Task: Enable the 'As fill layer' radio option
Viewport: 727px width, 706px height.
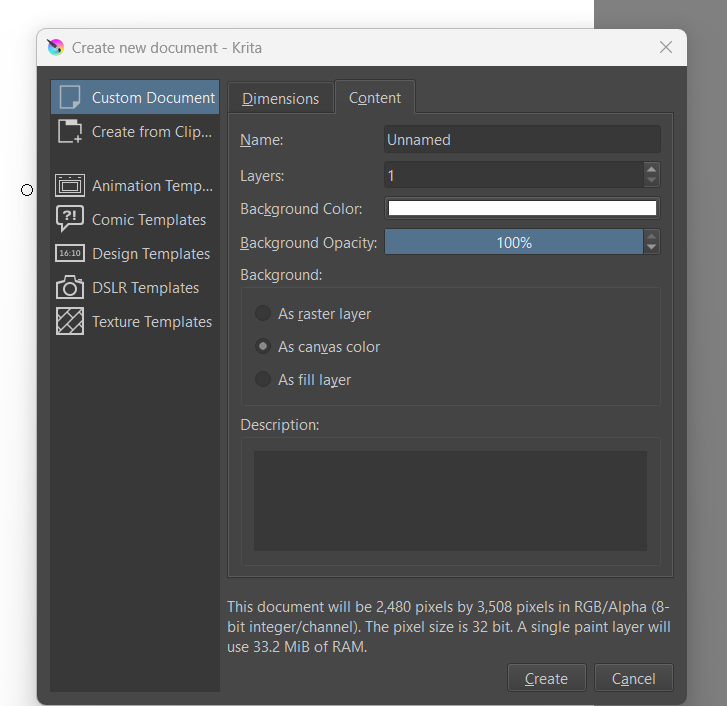Action: click(x=263, y=380)
